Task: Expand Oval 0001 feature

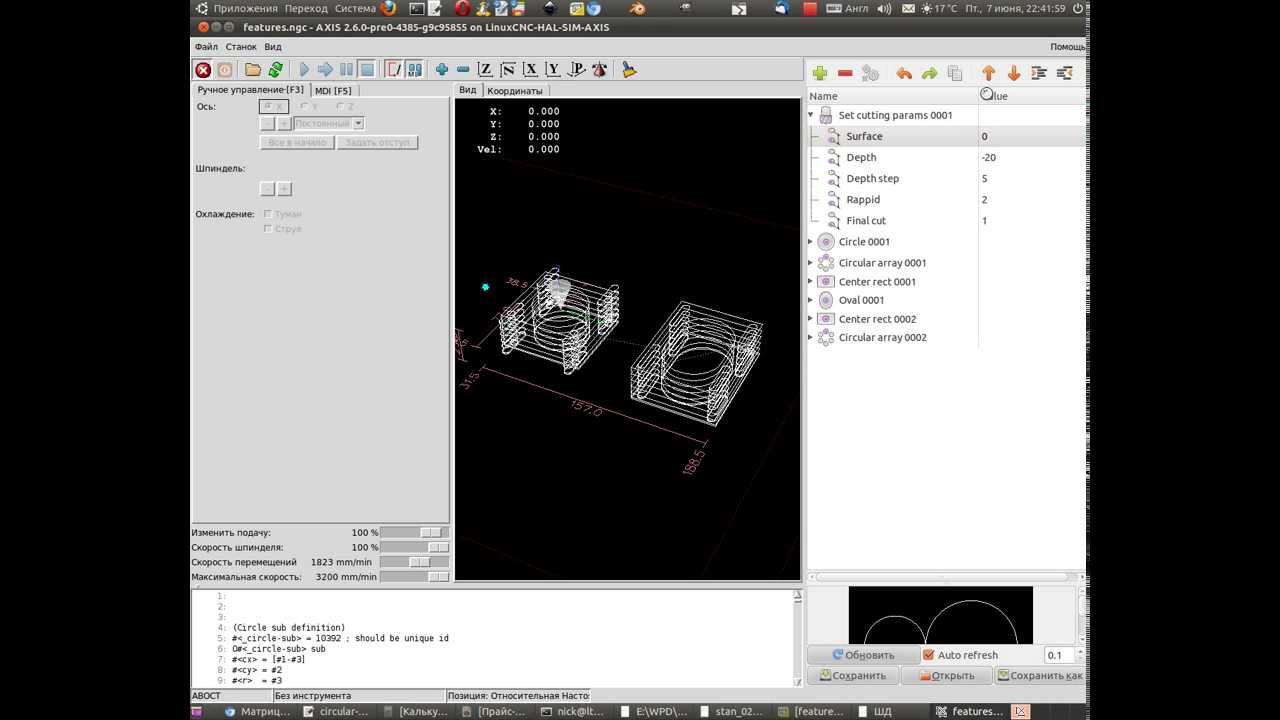Action: (811, 300)
